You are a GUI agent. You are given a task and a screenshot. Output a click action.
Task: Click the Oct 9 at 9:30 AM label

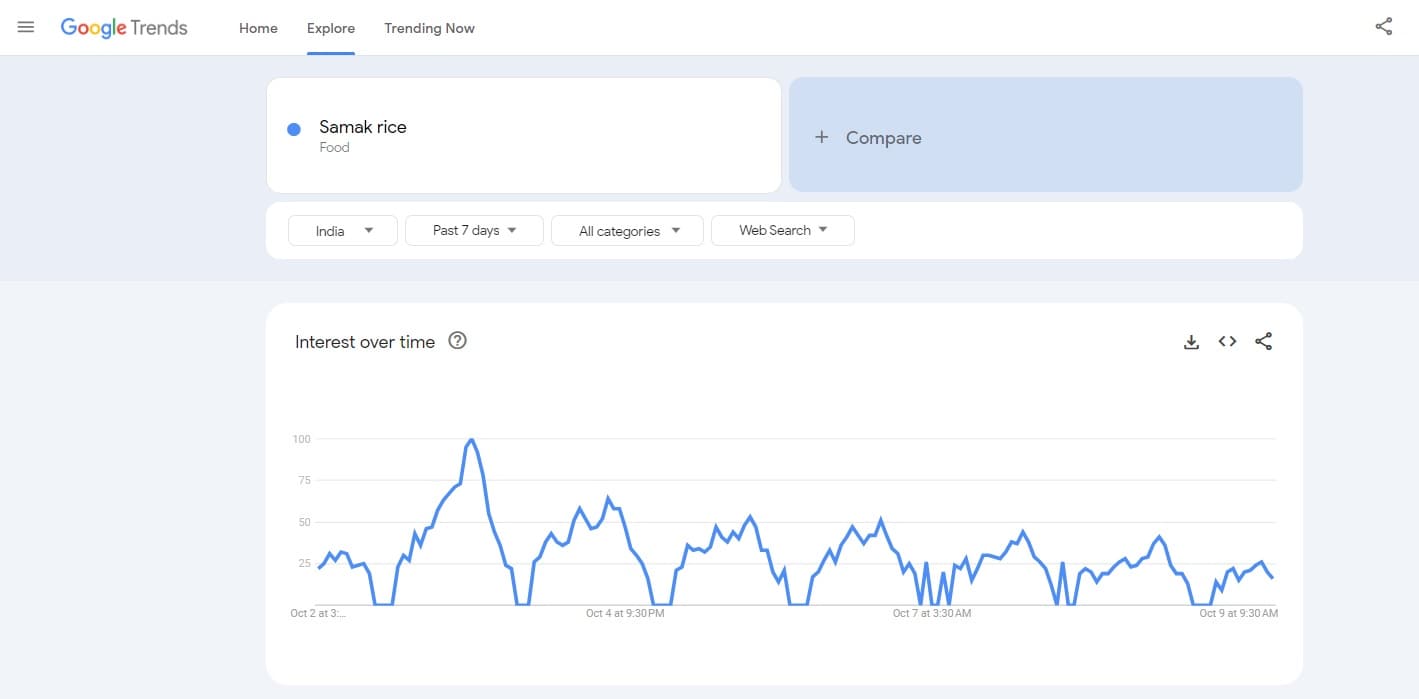pos(1238,613)
